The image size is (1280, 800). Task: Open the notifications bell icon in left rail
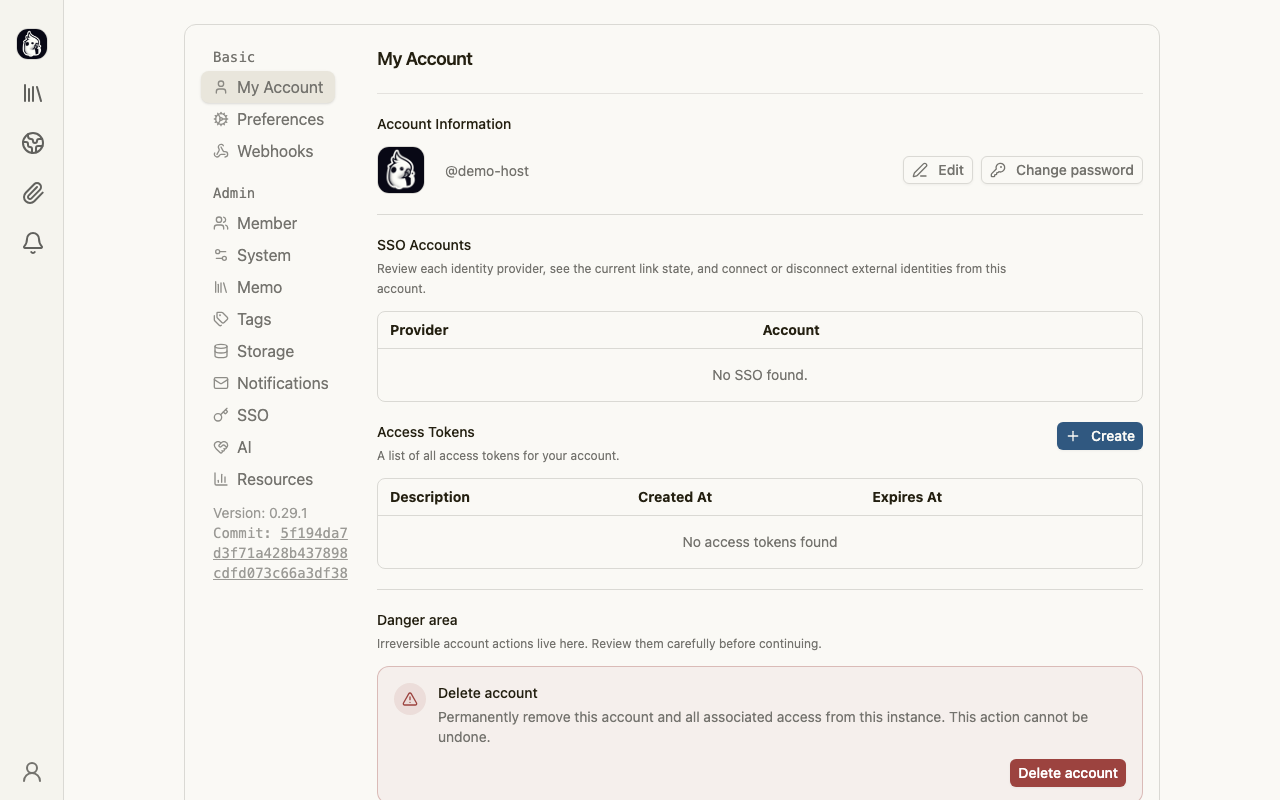pos(32,243)
